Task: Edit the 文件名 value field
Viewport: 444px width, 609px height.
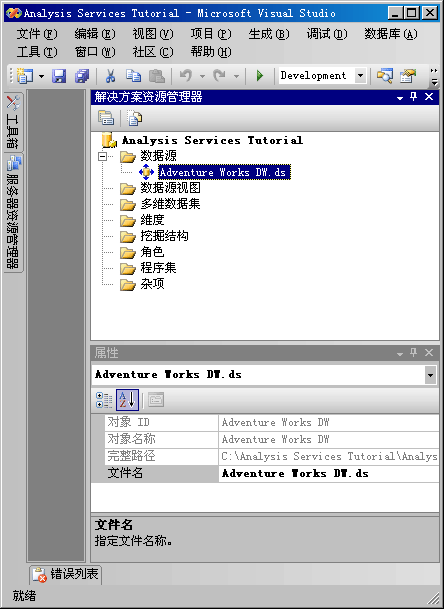Action: click(x=329, y=473)
